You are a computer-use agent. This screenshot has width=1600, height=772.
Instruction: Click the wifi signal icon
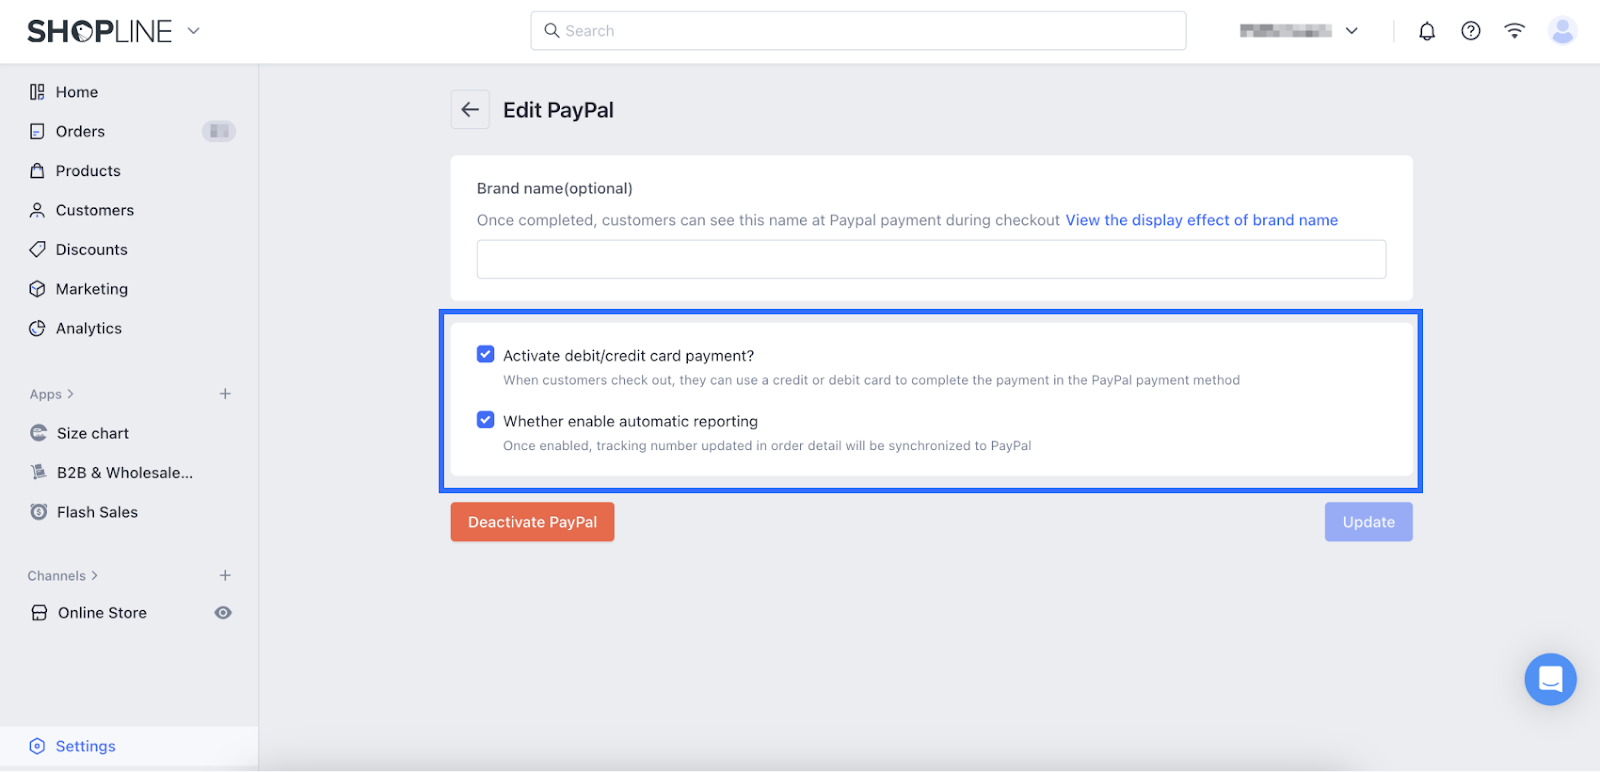click(x=1515, y=31)
